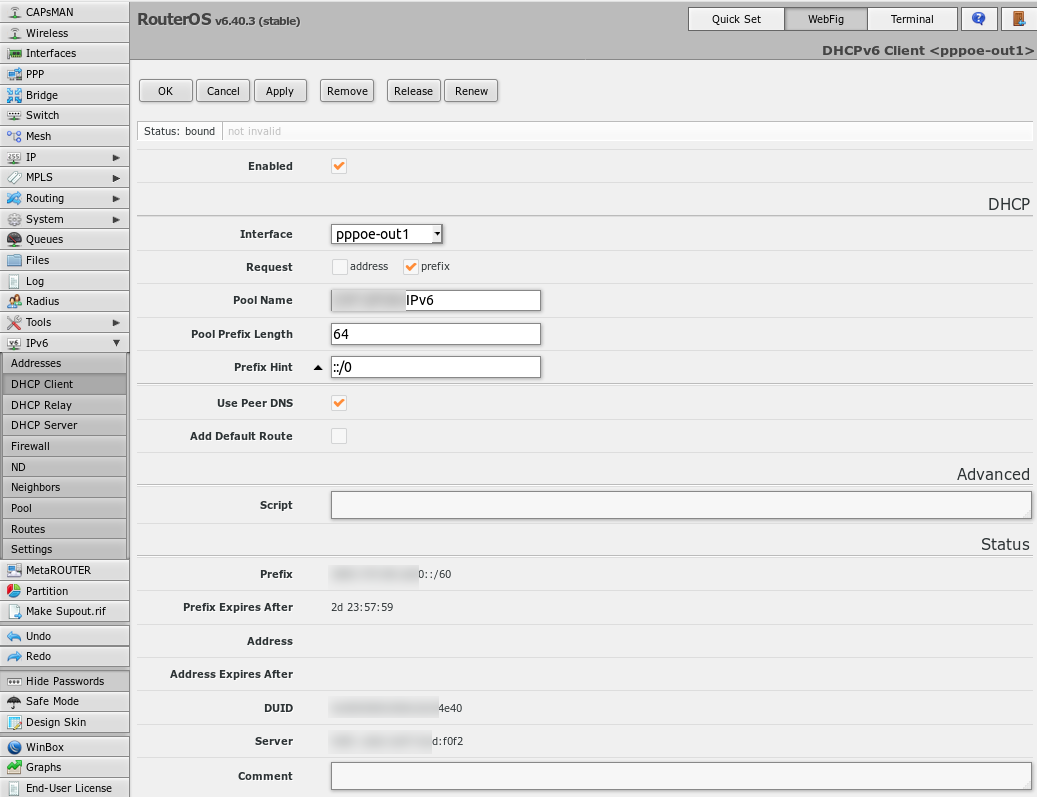
Task: Click the Remove button
Action: tap(347, 91)
